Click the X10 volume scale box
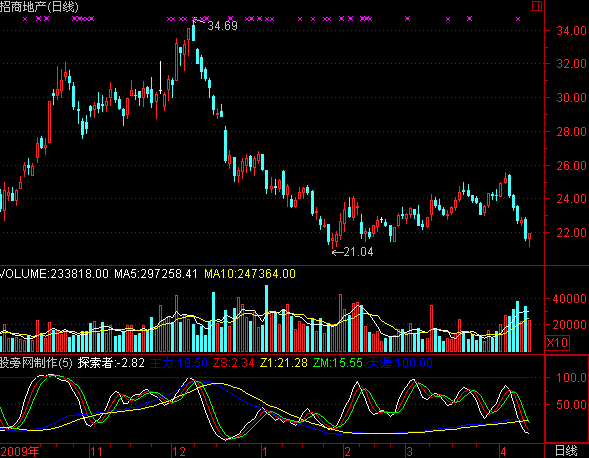Viewport: 589px width, 458px height. pos(557,343)
